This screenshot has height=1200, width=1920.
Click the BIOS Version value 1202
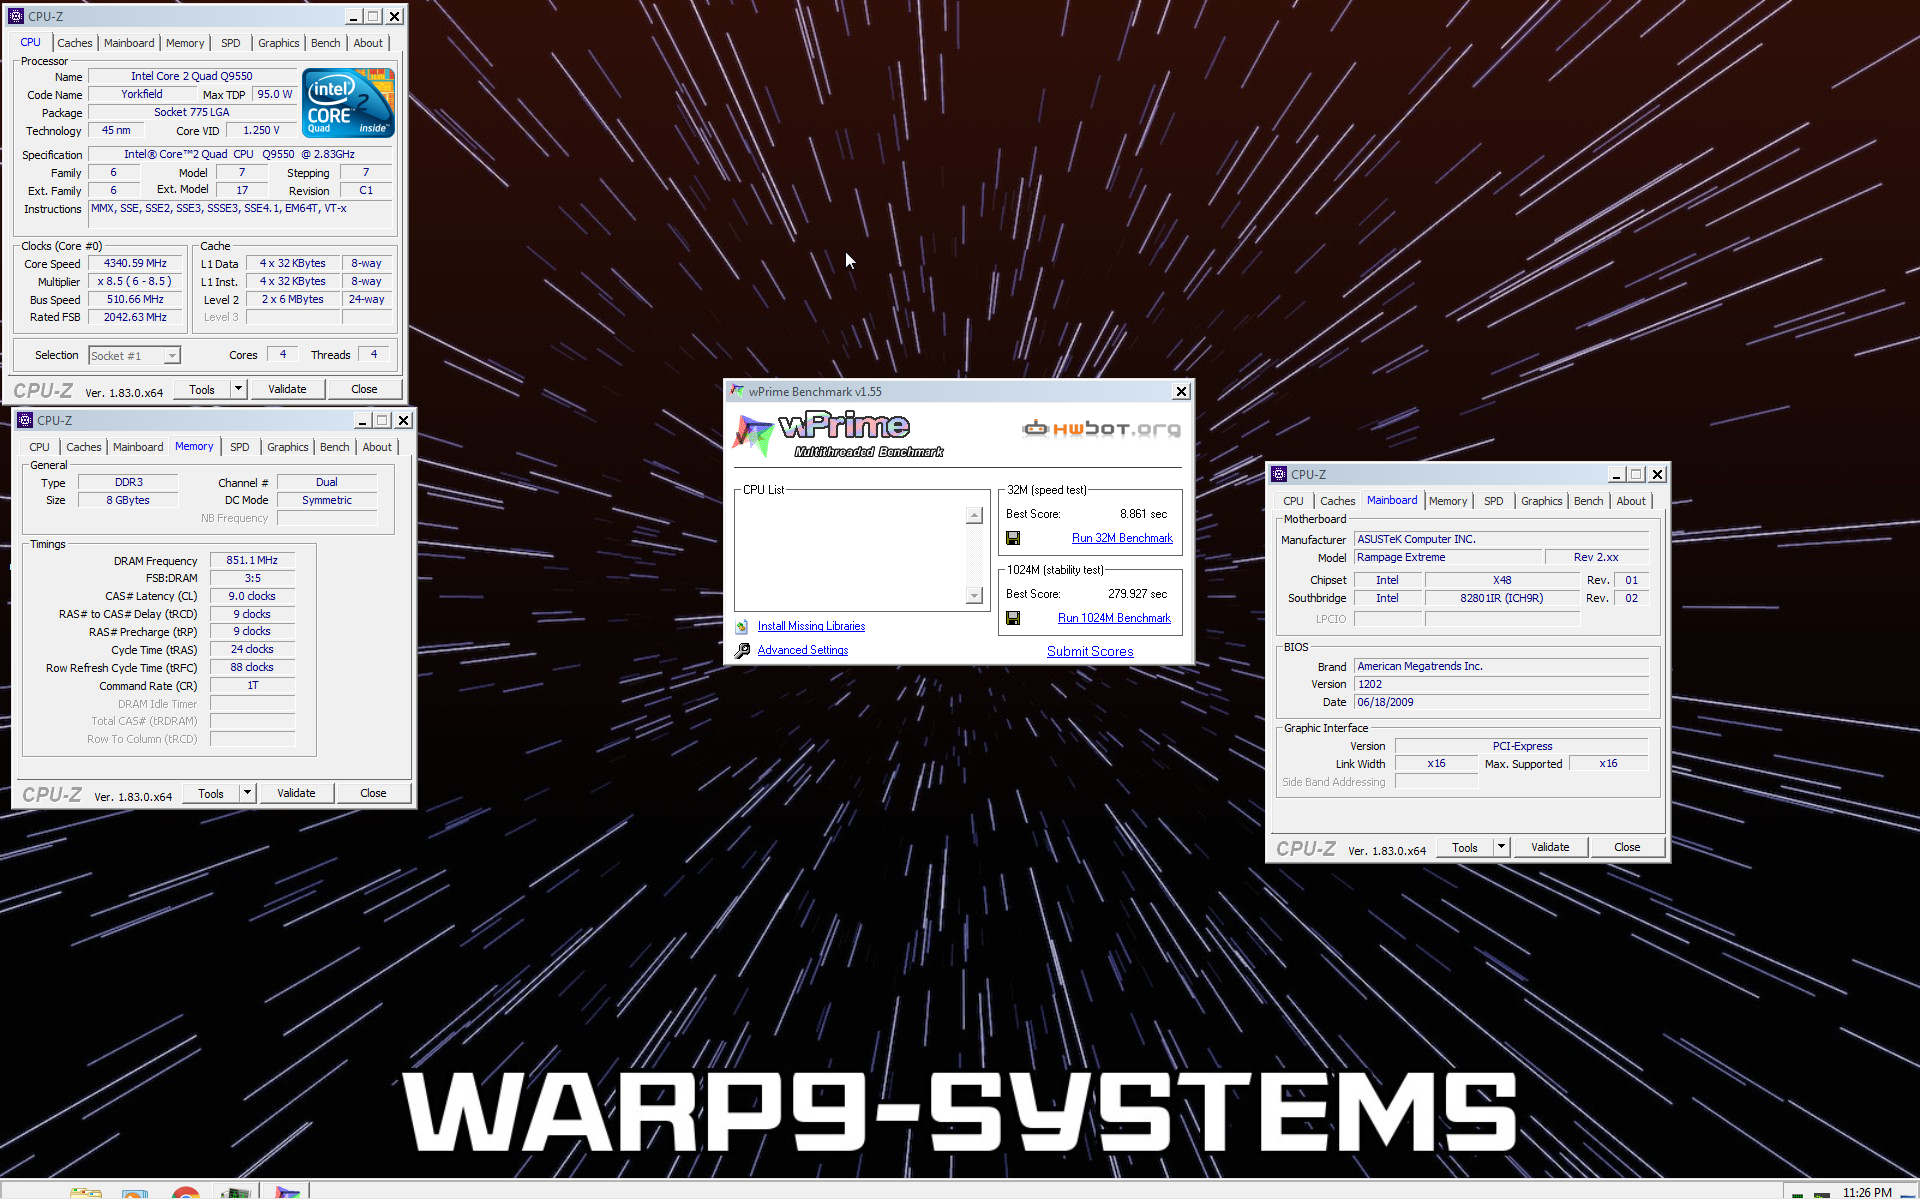1501,685
